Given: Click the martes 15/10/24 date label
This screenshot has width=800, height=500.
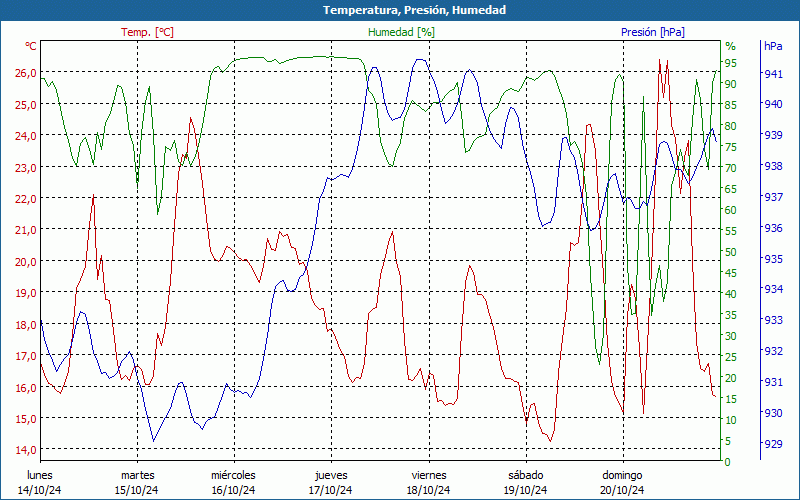Looking at the screenshot, I should point(137,483).
